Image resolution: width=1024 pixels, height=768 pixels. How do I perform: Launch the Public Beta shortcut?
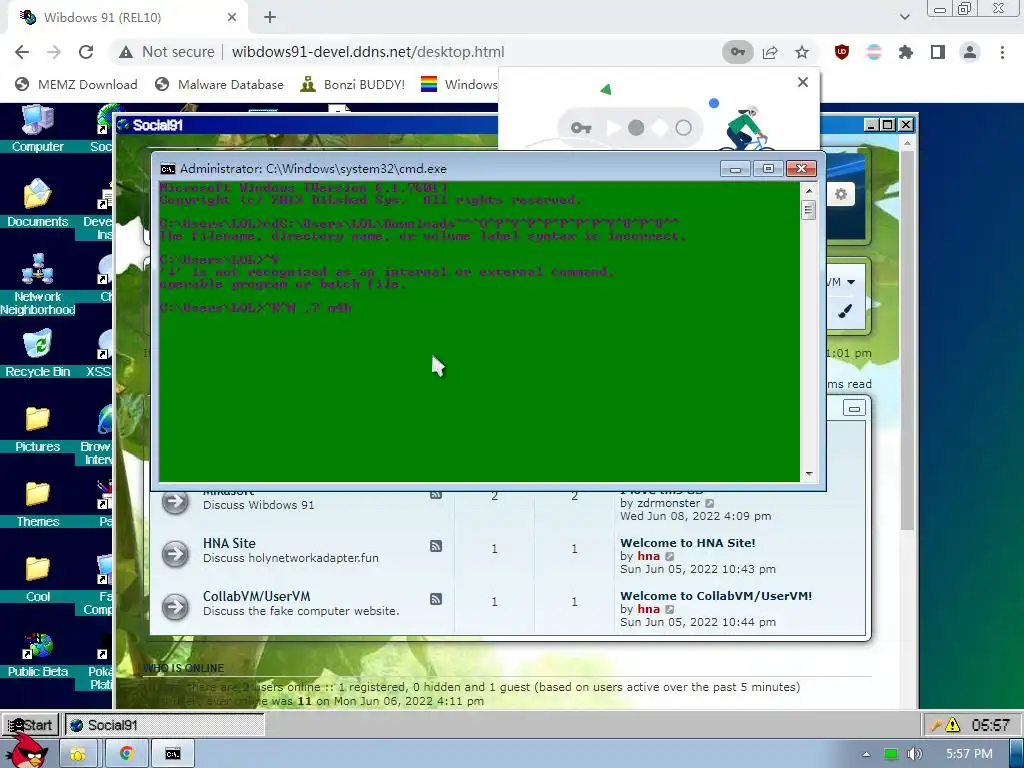point(37,654)
